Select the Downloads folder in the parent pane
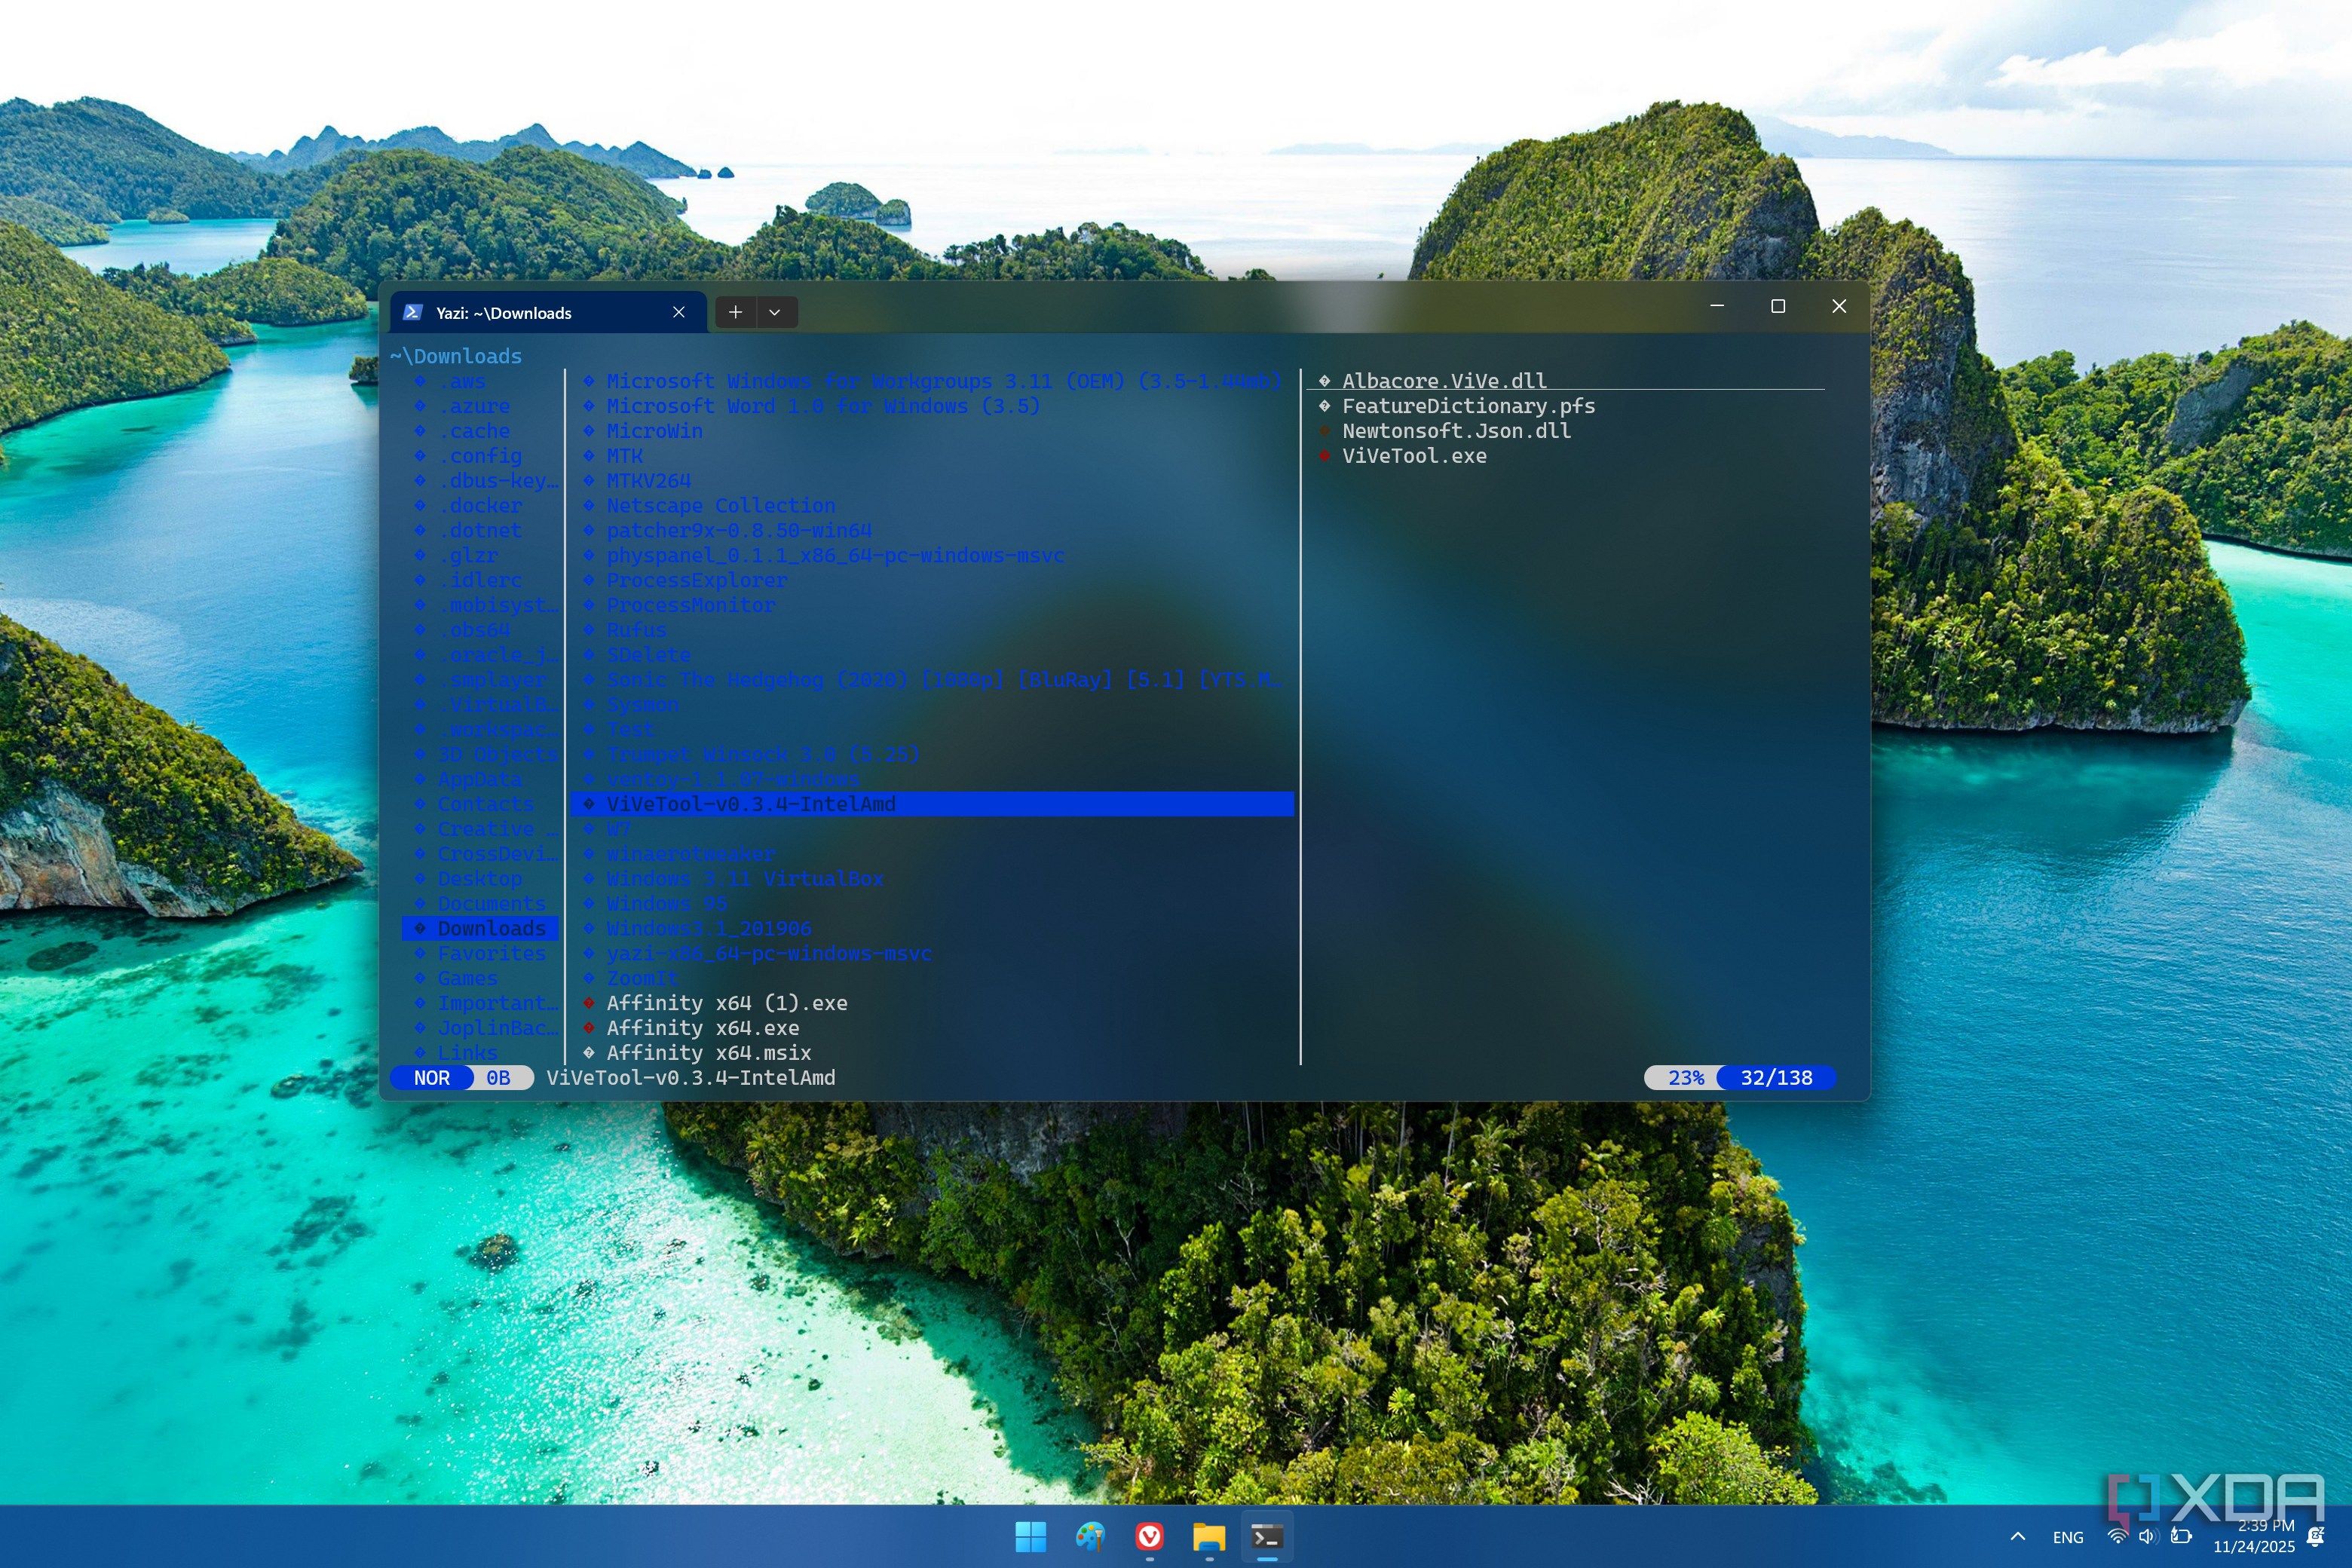Image resolution: width=2352 pixels, height=1568 pixels. tap(481, 929)
